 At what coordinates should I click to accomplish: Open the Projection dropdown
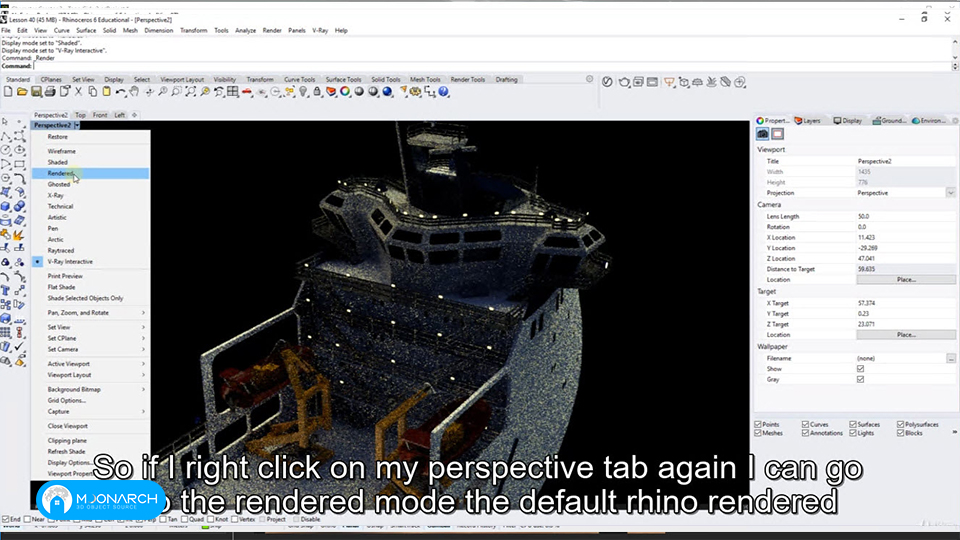tap(950, 193)
